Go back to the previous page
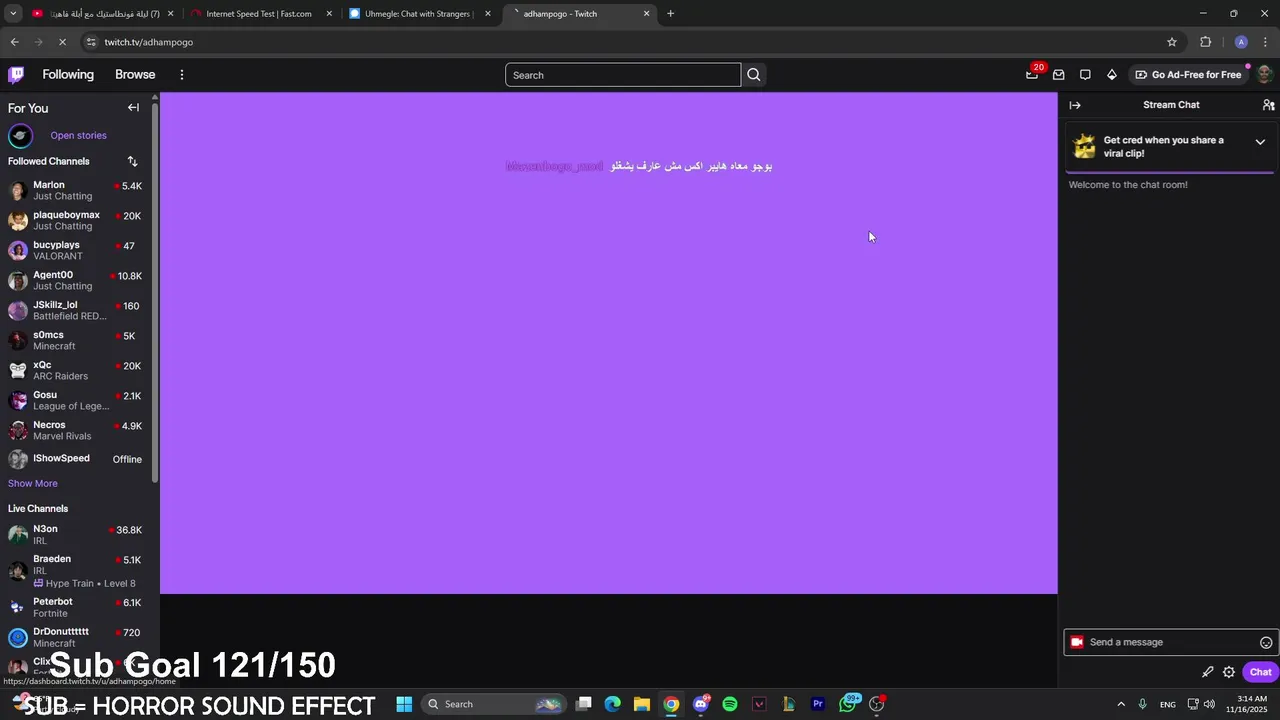This screenshot has width=1280, height=720. tap(14, 42)
